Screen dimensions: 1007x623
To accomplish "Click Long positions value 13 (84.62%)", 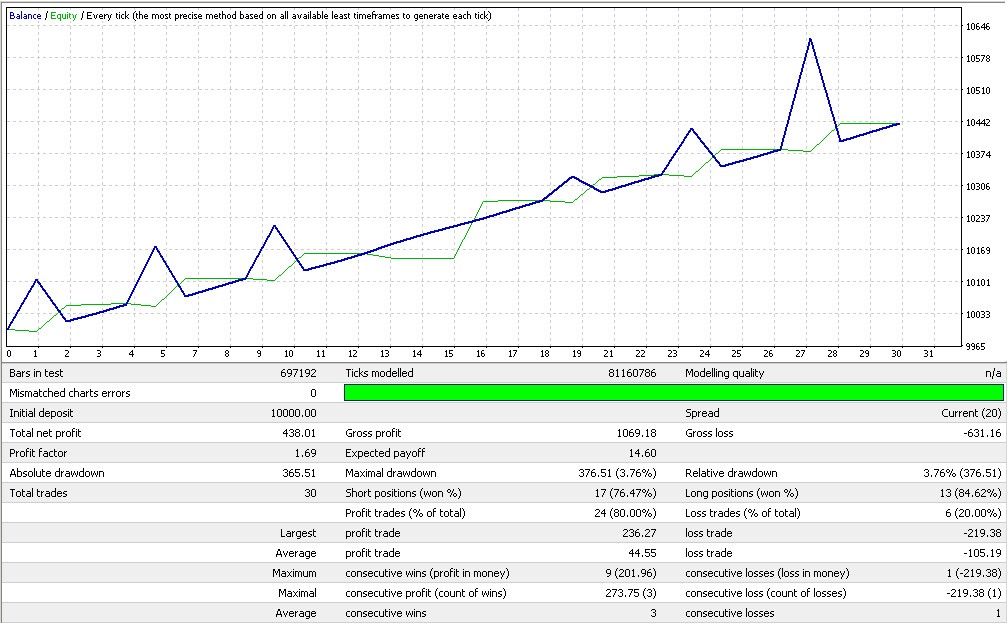I will point(970,493).
